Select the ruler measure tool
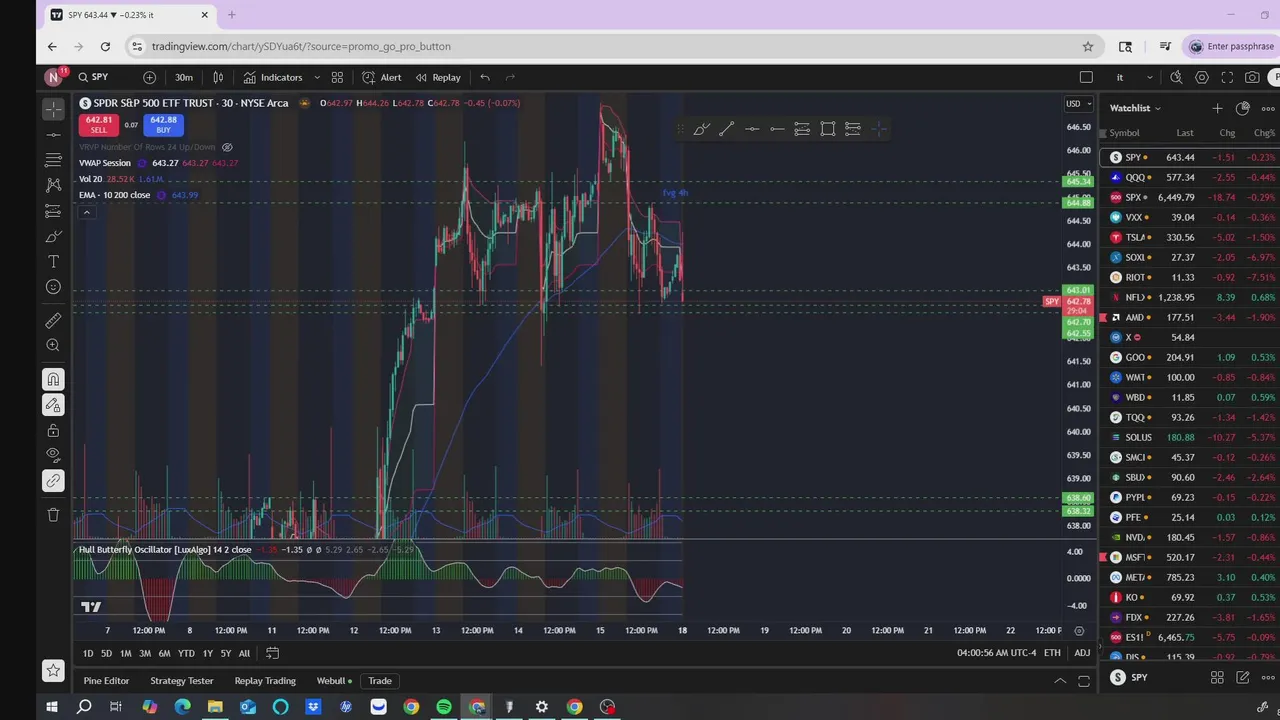The width and height of the screenshot is (1280, 720). (53, 320)
